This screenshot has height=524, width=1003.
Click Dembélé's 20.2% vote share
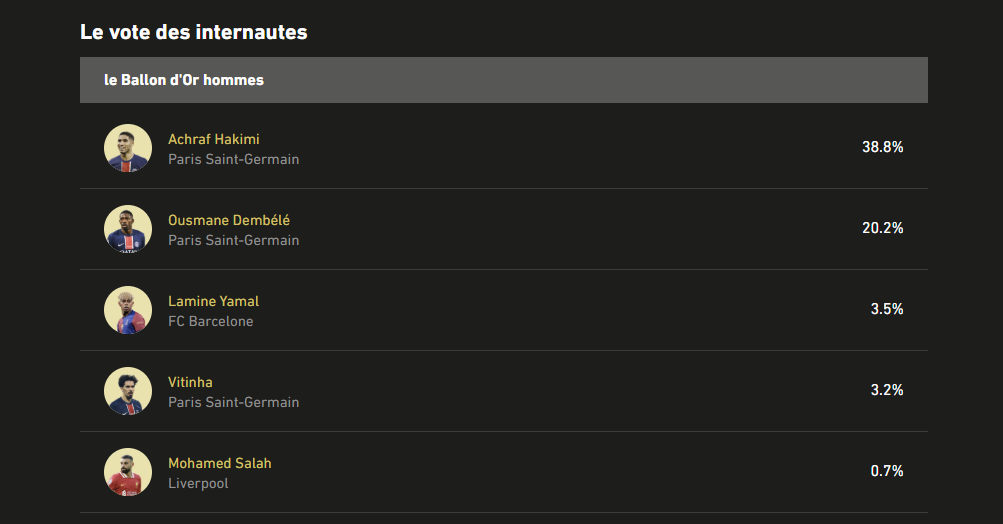(882, 228)
